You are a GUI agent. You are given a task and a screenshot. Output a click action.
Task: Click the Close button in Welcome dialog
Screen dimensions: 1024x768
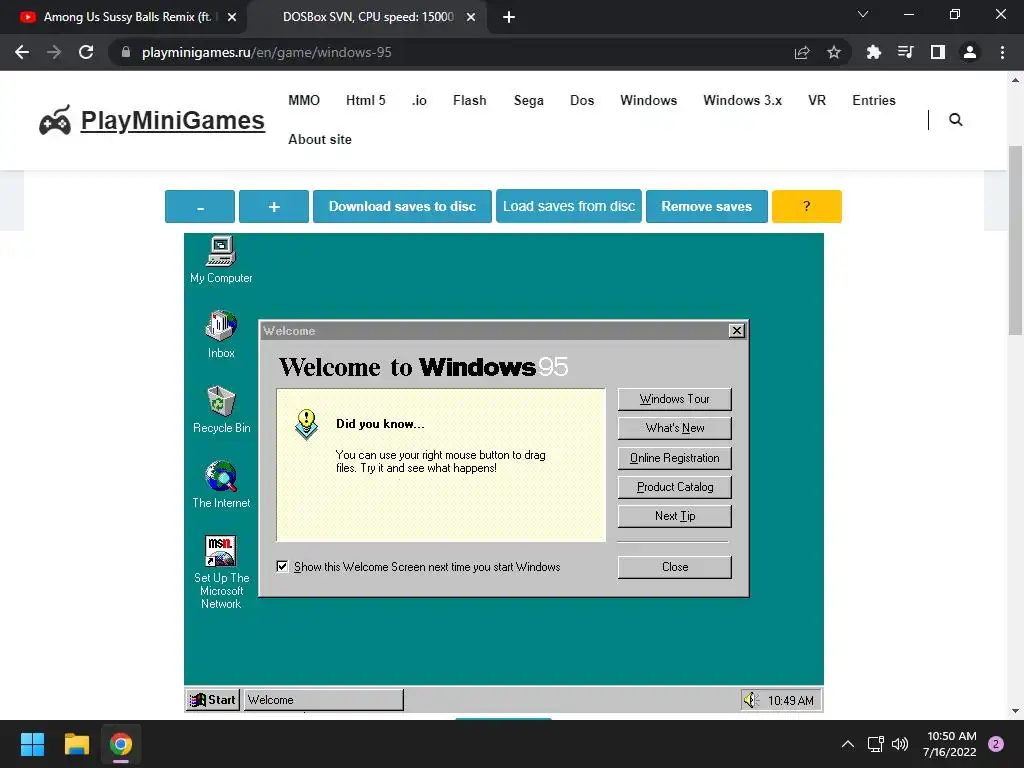(675, 567)
